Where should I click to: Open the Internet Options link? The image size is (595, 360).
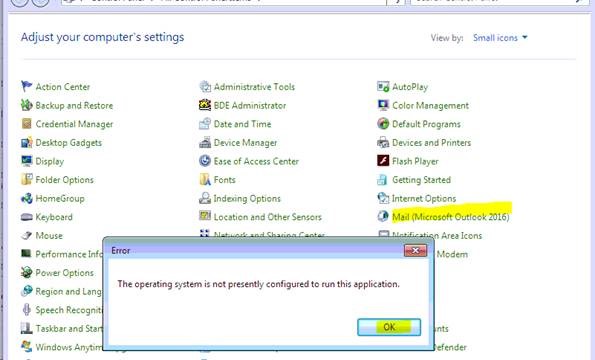(x=424, y=198)
